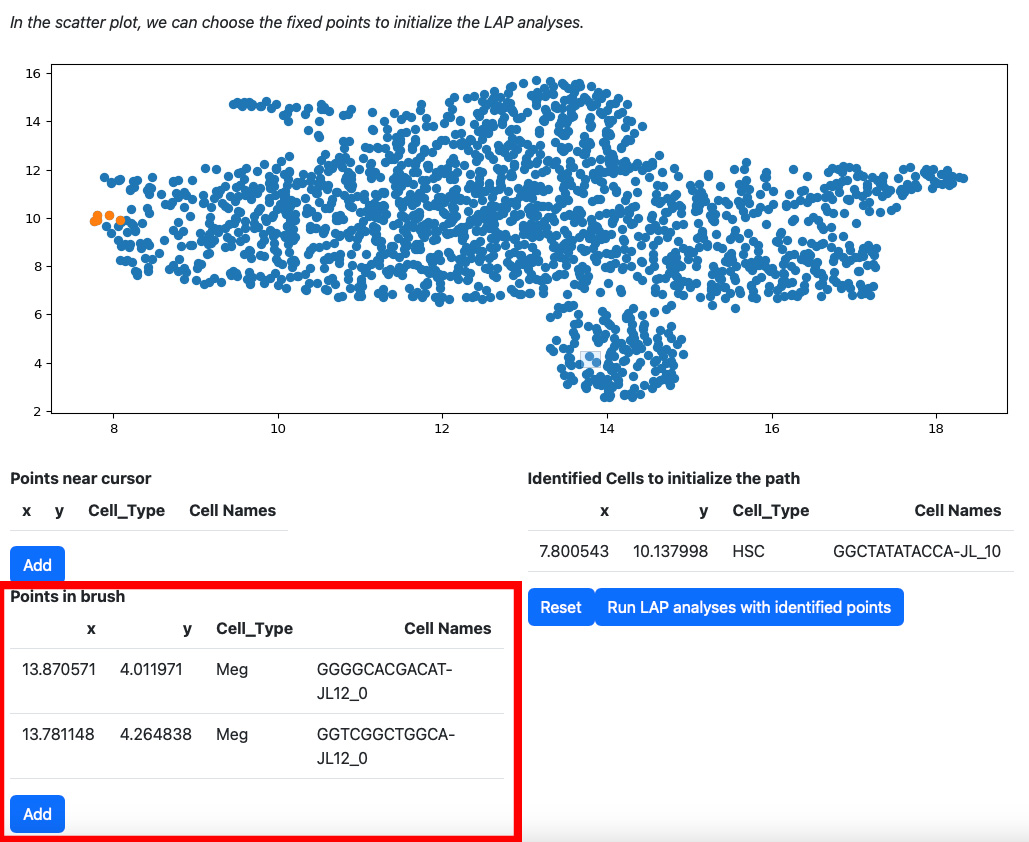
Task: Click the Add button under Points in brush
Action: click(x=37, y=814)
